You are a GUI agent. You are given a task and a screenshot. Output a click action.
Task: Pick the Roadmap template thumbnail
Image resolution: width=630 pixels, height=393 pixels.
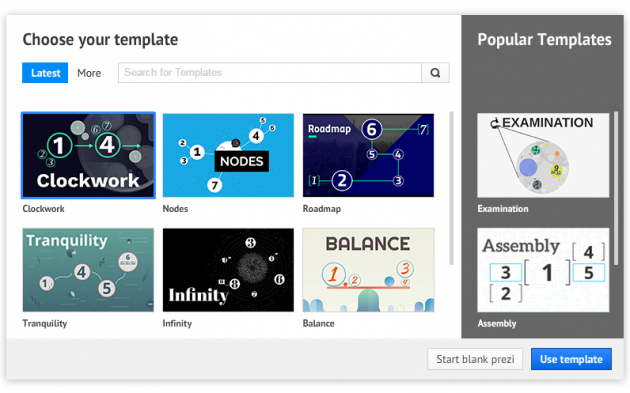(368, 156)
